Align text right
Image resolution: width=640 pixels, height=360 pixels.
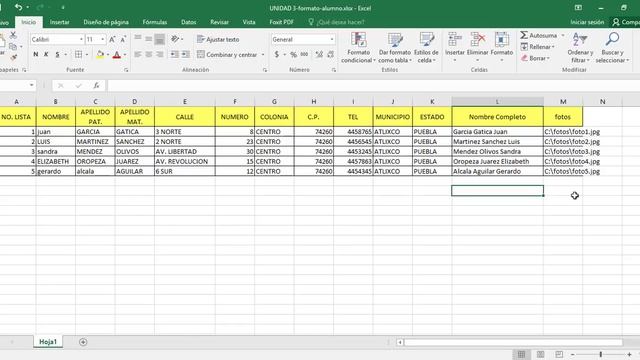160,54
